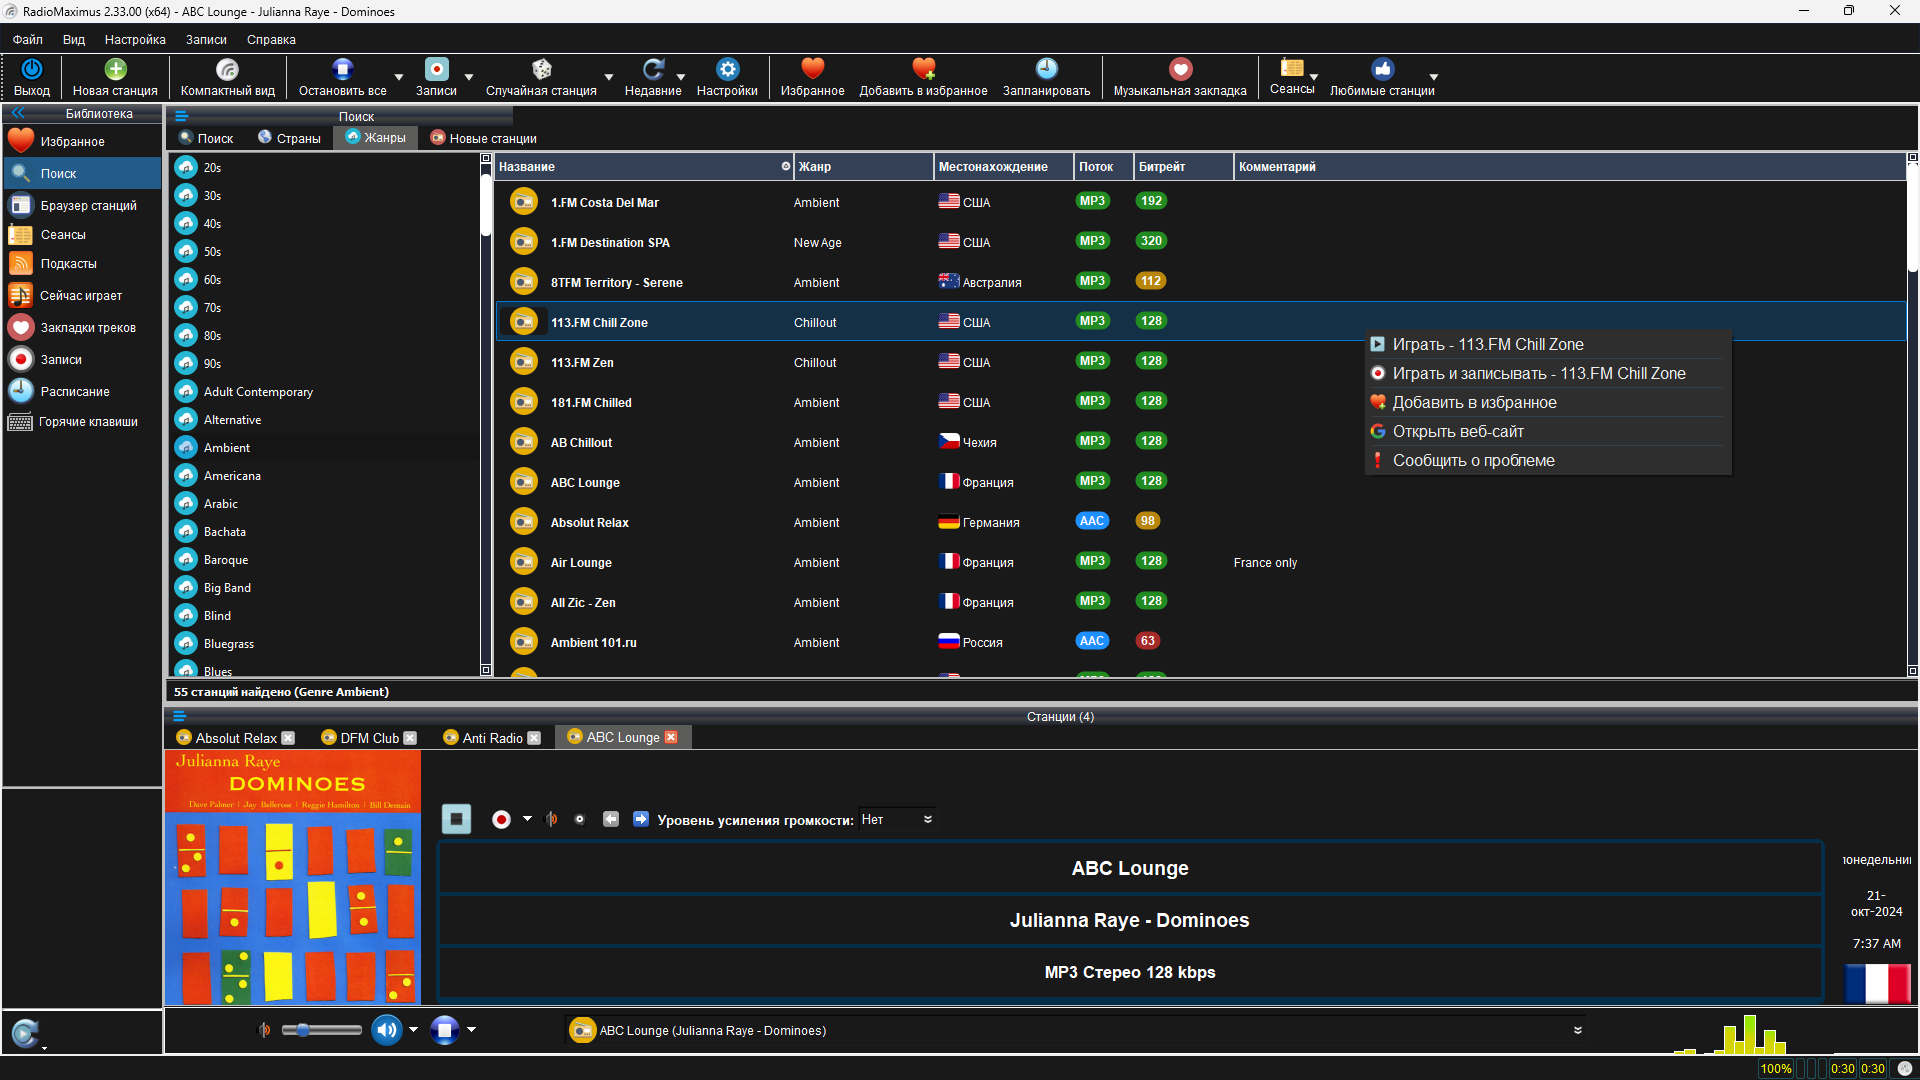1920x1080 pixels.
Task: Select the Compact view toolbar icon
Action: click(227, 69)
